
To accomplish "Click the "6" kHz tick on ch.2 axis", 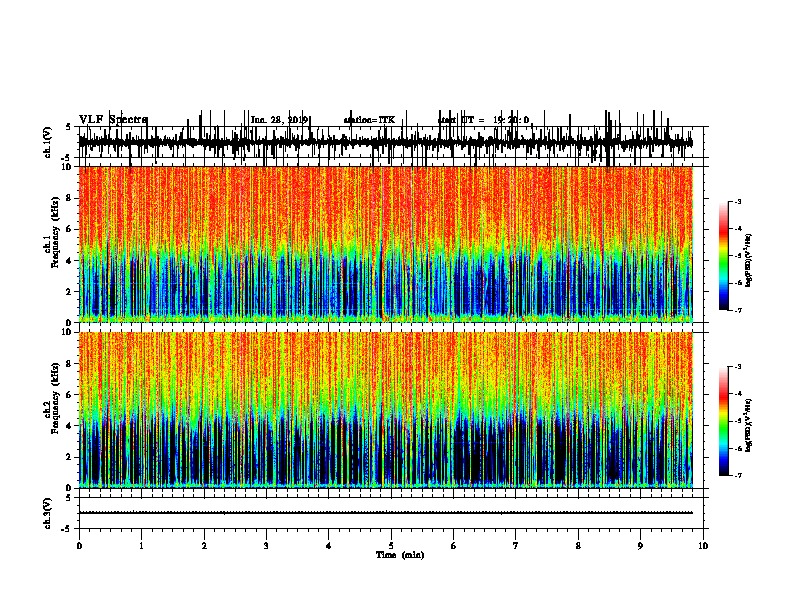I will 70,394.
